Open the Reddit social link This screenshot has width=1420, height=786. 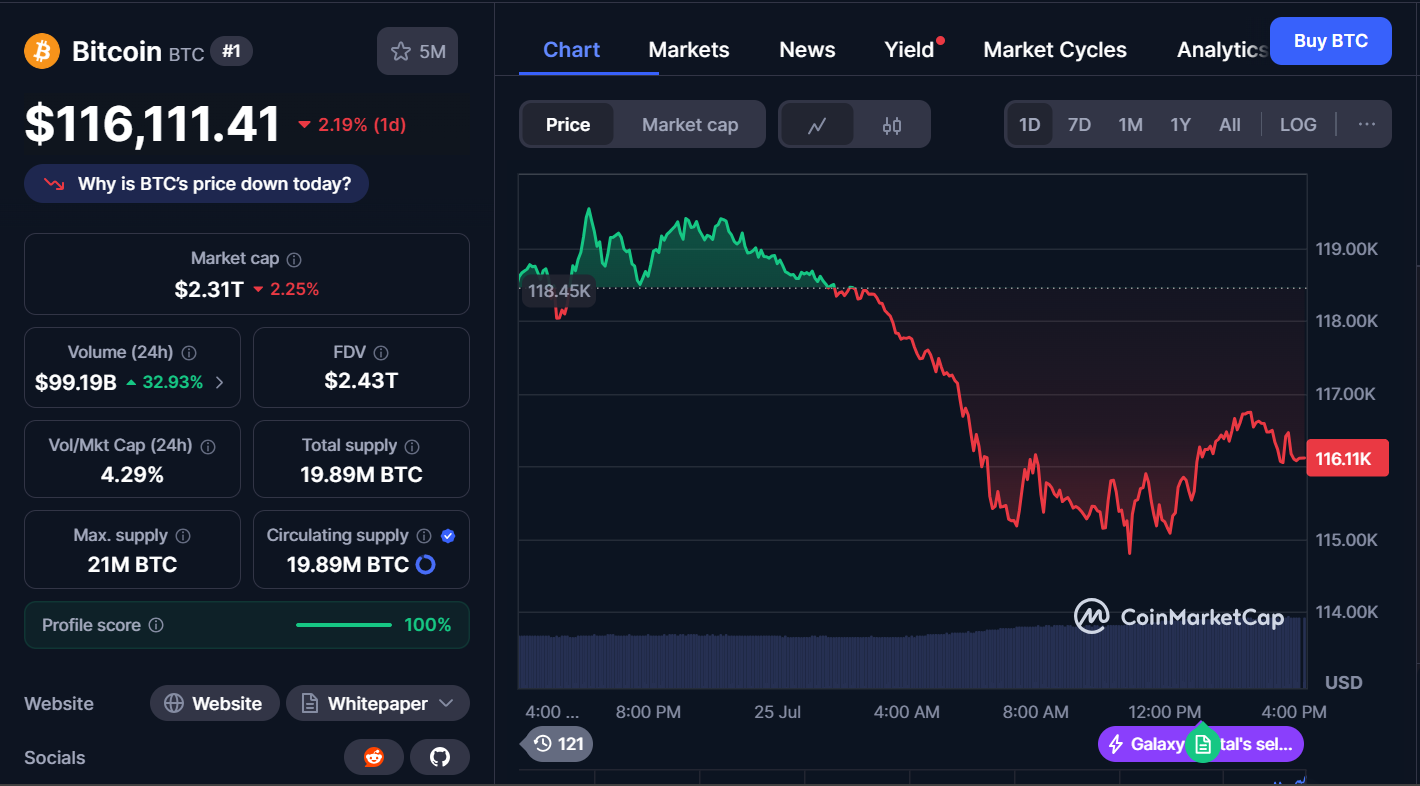[x=374, y=758]
